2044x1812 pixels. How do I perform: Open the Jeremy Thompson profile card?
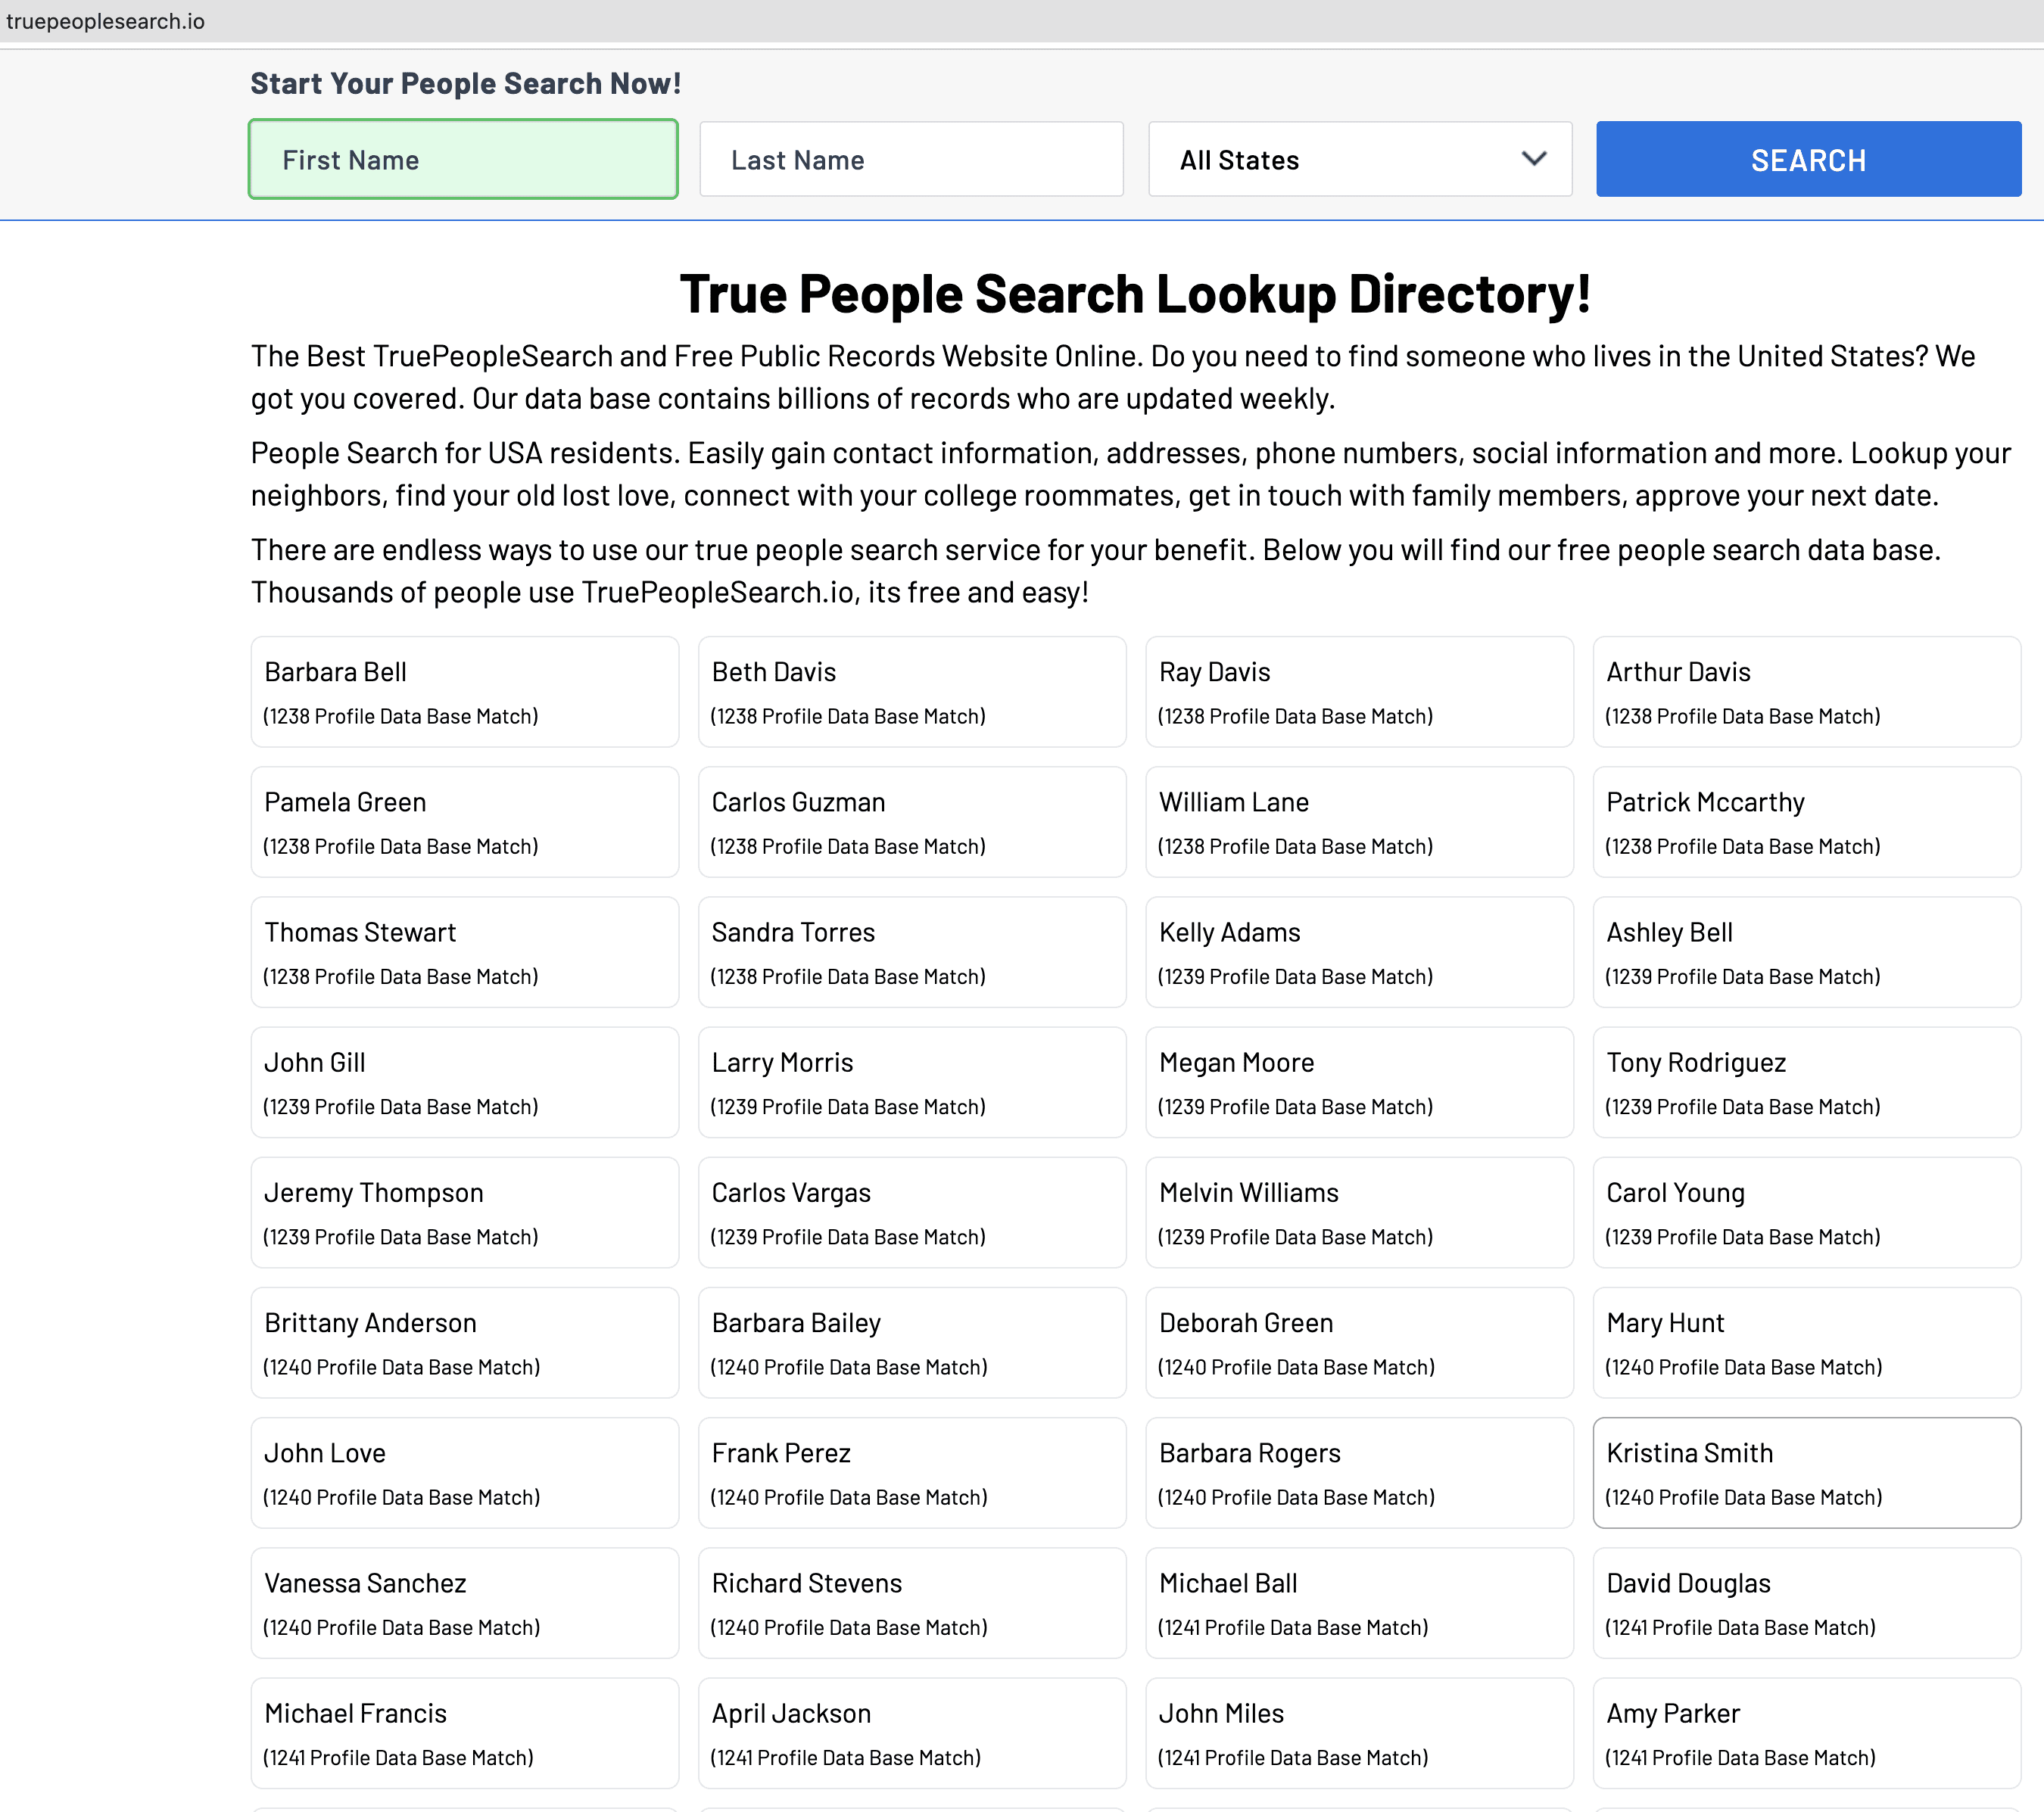[x=464, y=1212]
